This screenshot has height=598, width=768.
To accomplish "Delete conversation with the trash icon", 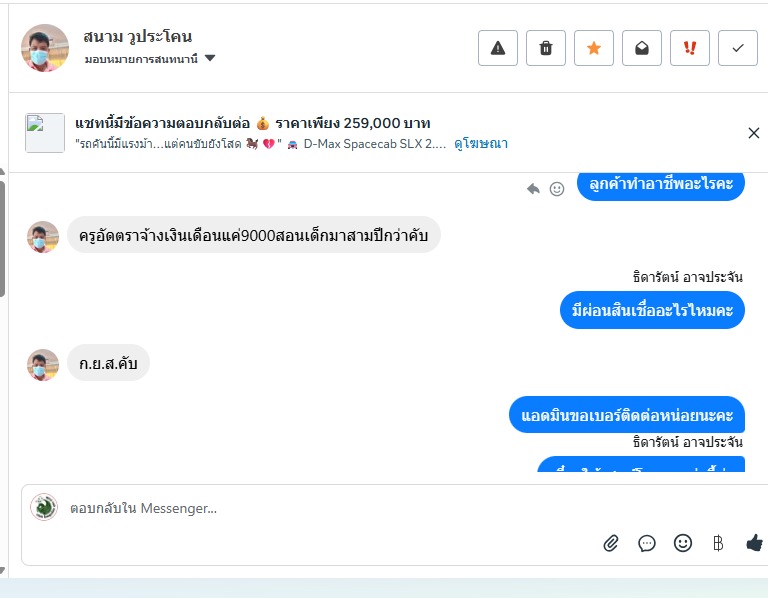I will coord(546,48).
